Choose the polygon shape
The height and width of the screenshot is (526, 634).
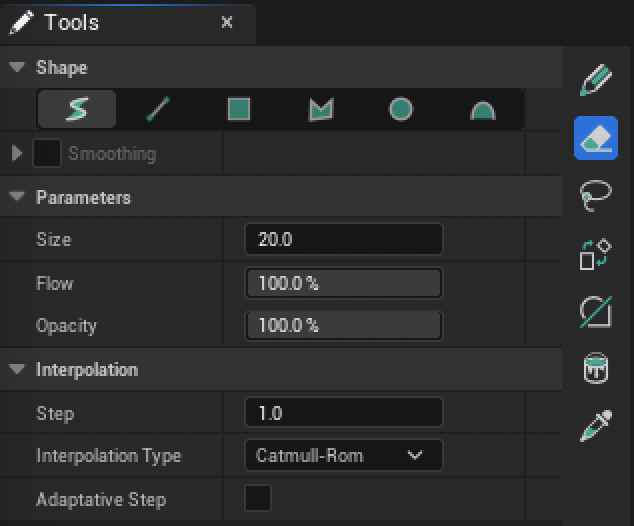point(320,109)
